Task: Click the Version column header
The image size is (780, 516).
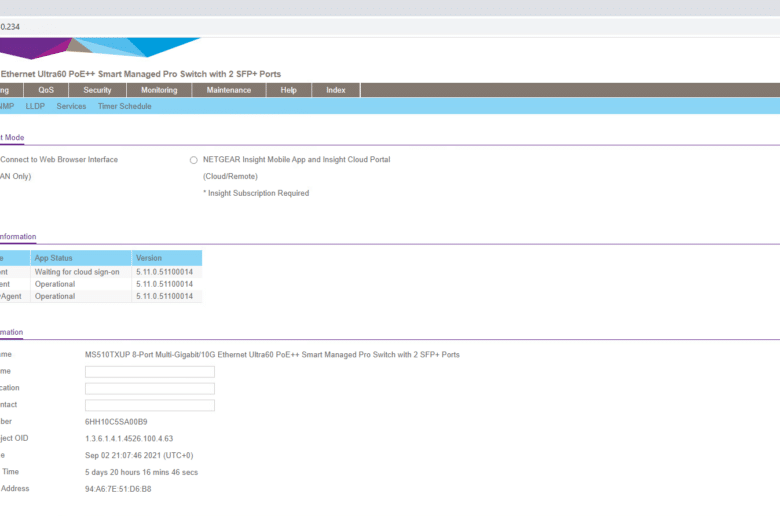Action: point(167,258)
